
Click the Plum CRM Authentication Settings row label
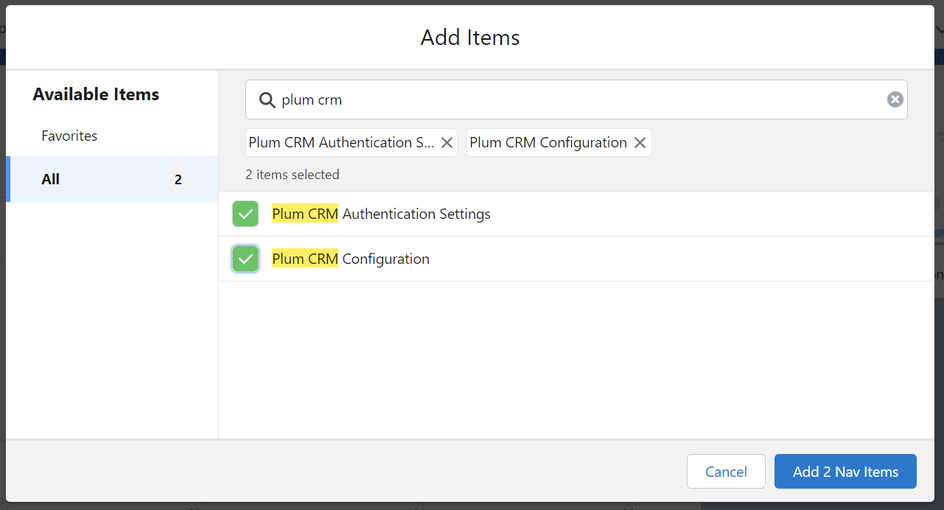381,214
